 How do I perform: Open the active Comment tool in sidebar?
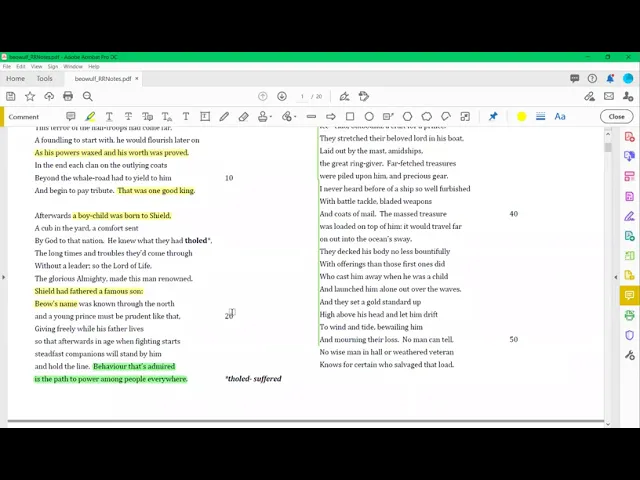point(629,295)
